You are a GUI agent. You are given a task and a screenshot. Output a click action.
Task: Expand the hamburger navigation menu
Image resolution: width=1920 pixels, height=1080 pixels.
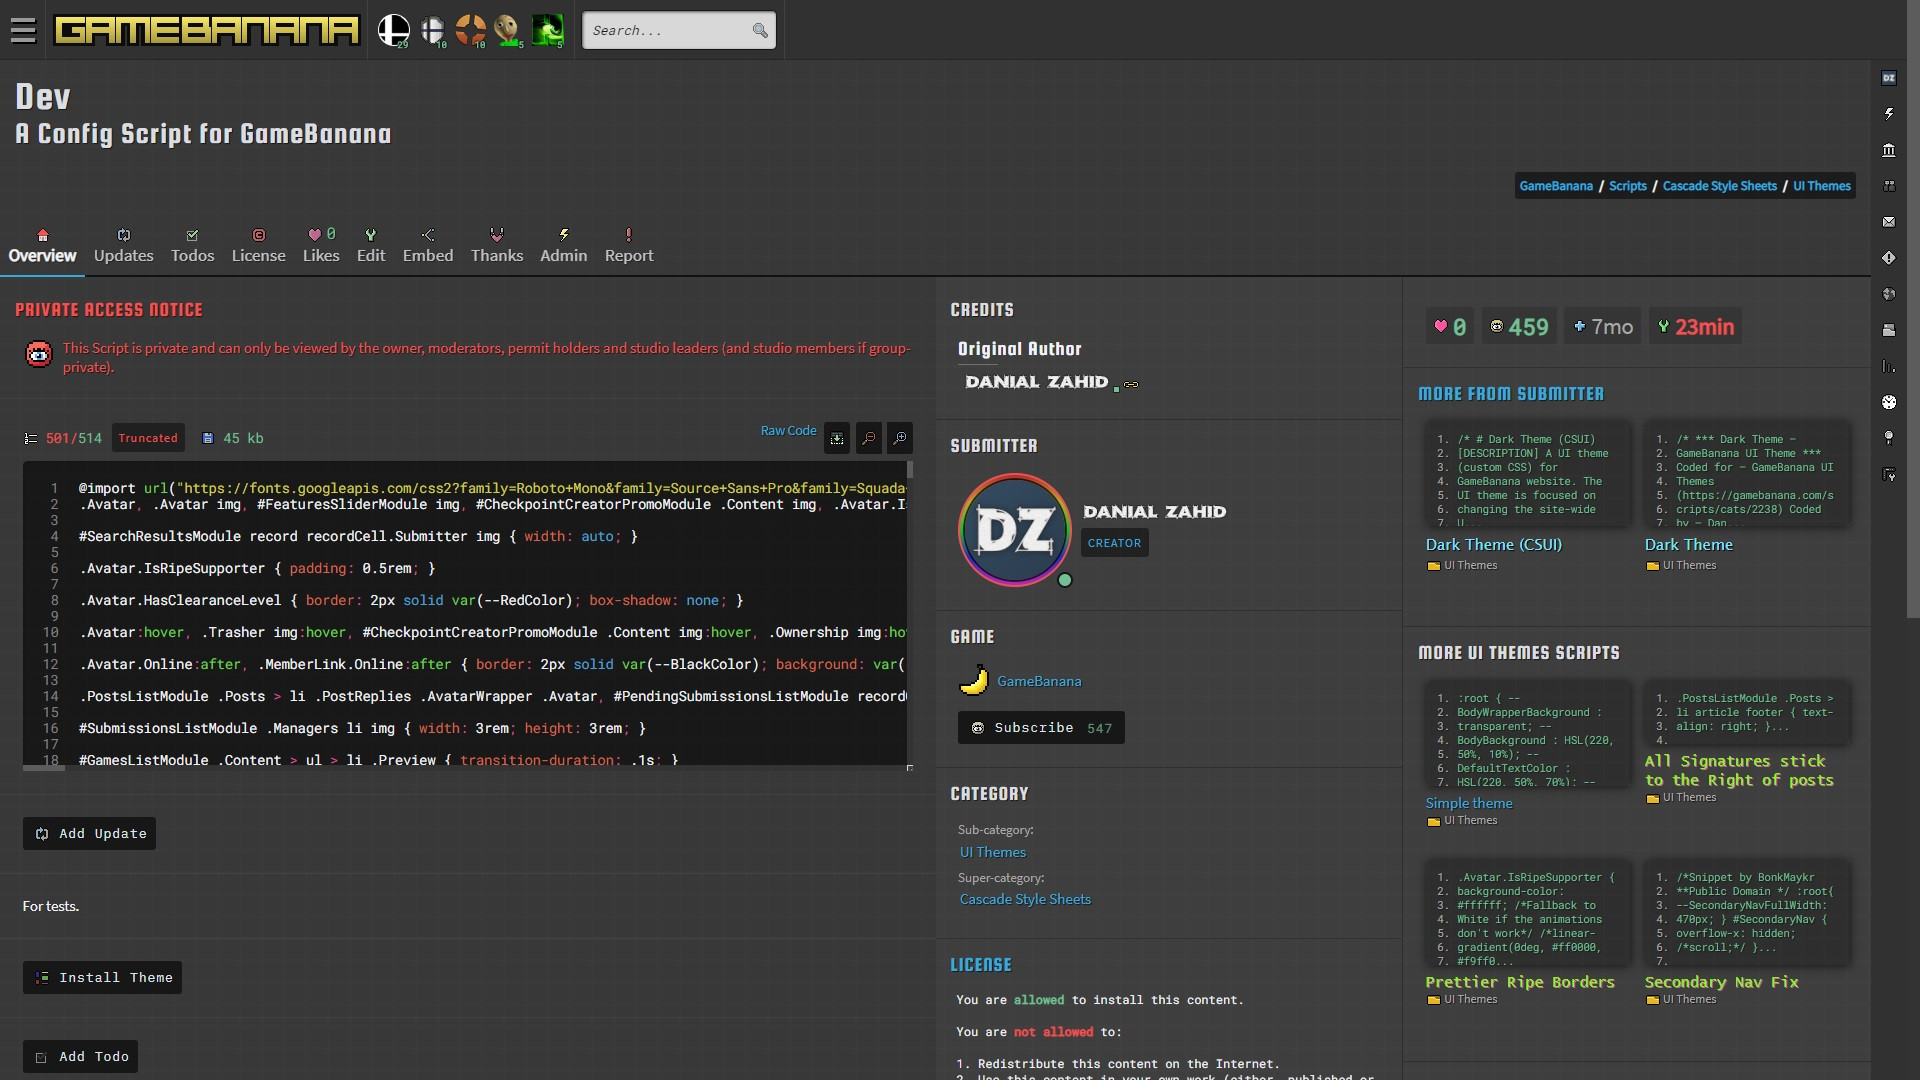pyautogui.click(x=23, y=30)
